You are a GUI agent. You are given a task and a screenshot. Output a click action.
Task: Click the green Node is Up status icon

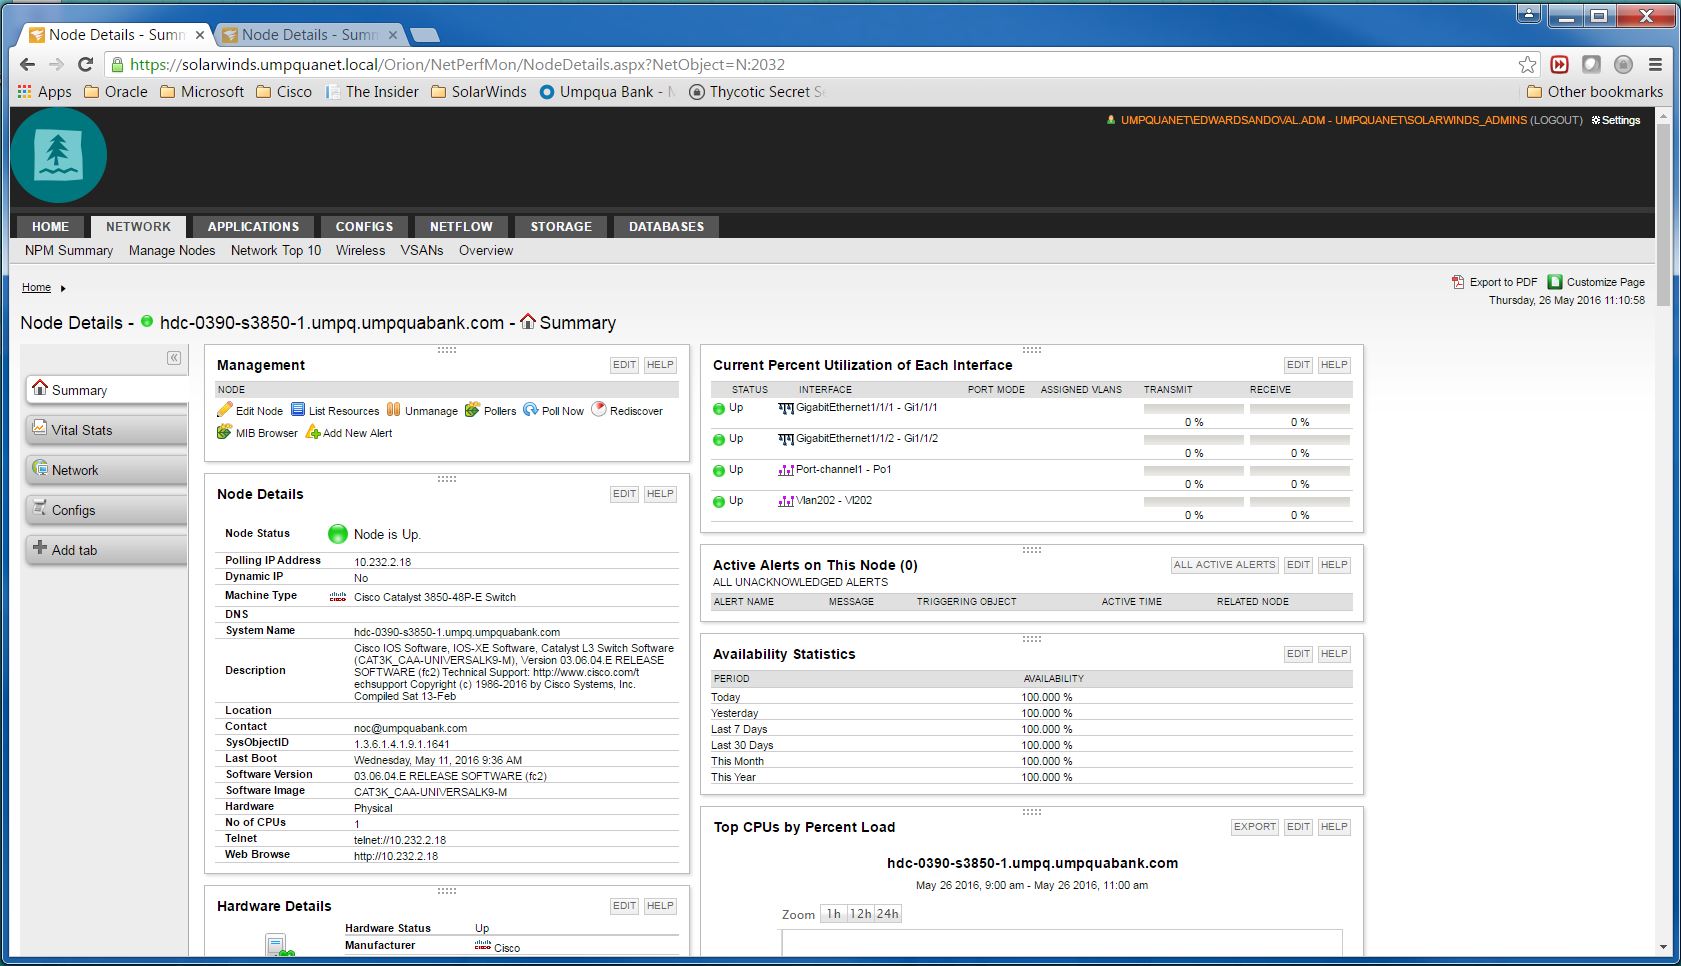coord(338,534)
